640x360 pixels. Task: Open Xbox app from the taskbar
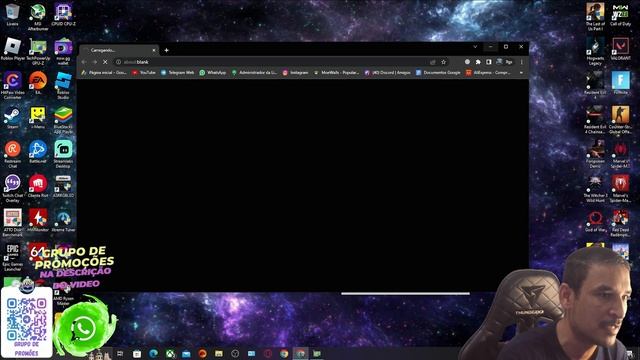[x=170, y=353]
